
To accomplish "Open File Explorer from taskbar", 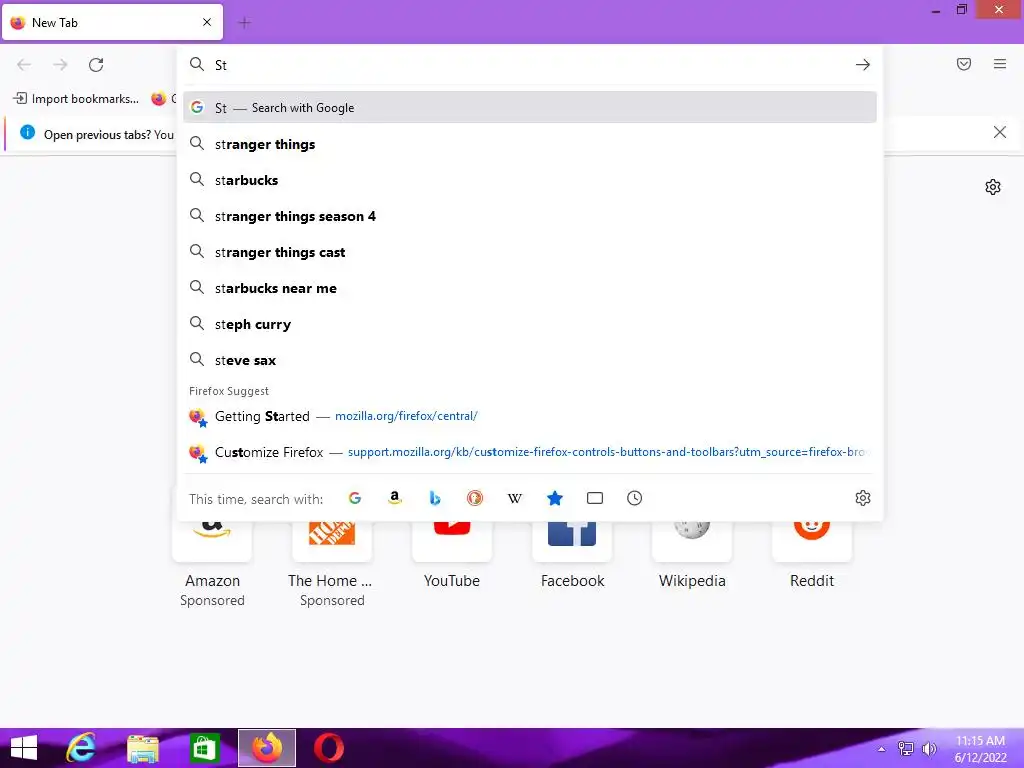I will 143,748.
